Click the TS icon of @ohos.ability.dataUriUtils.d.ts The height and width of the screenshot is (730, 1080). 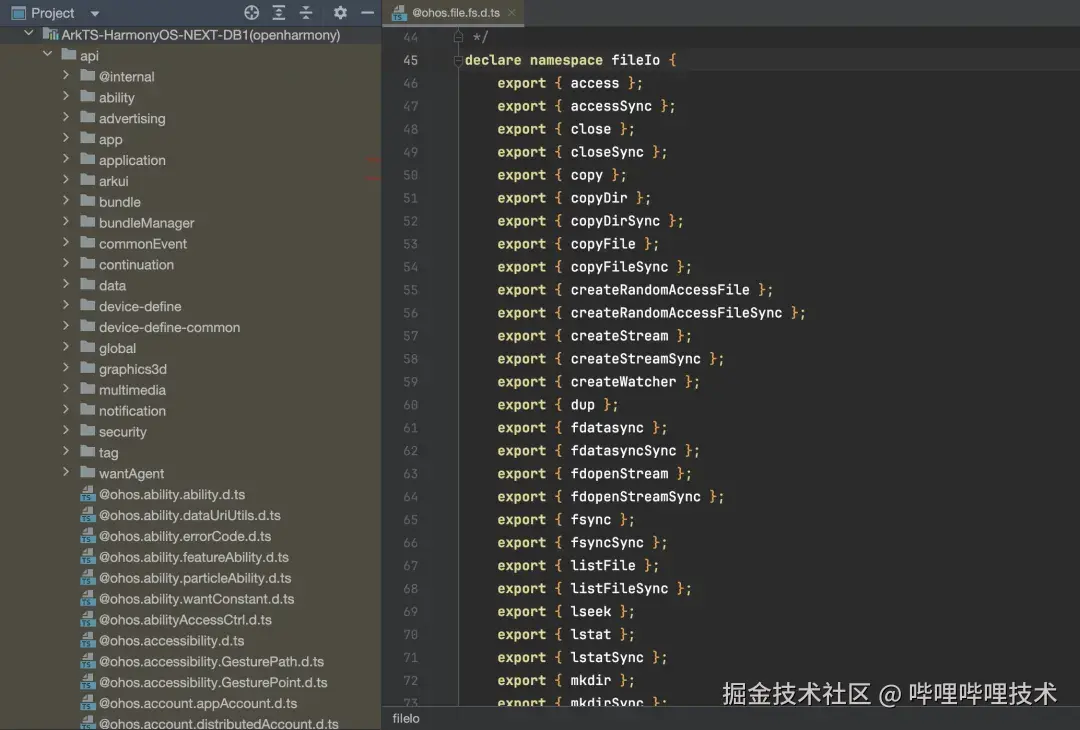click(87, 514)
